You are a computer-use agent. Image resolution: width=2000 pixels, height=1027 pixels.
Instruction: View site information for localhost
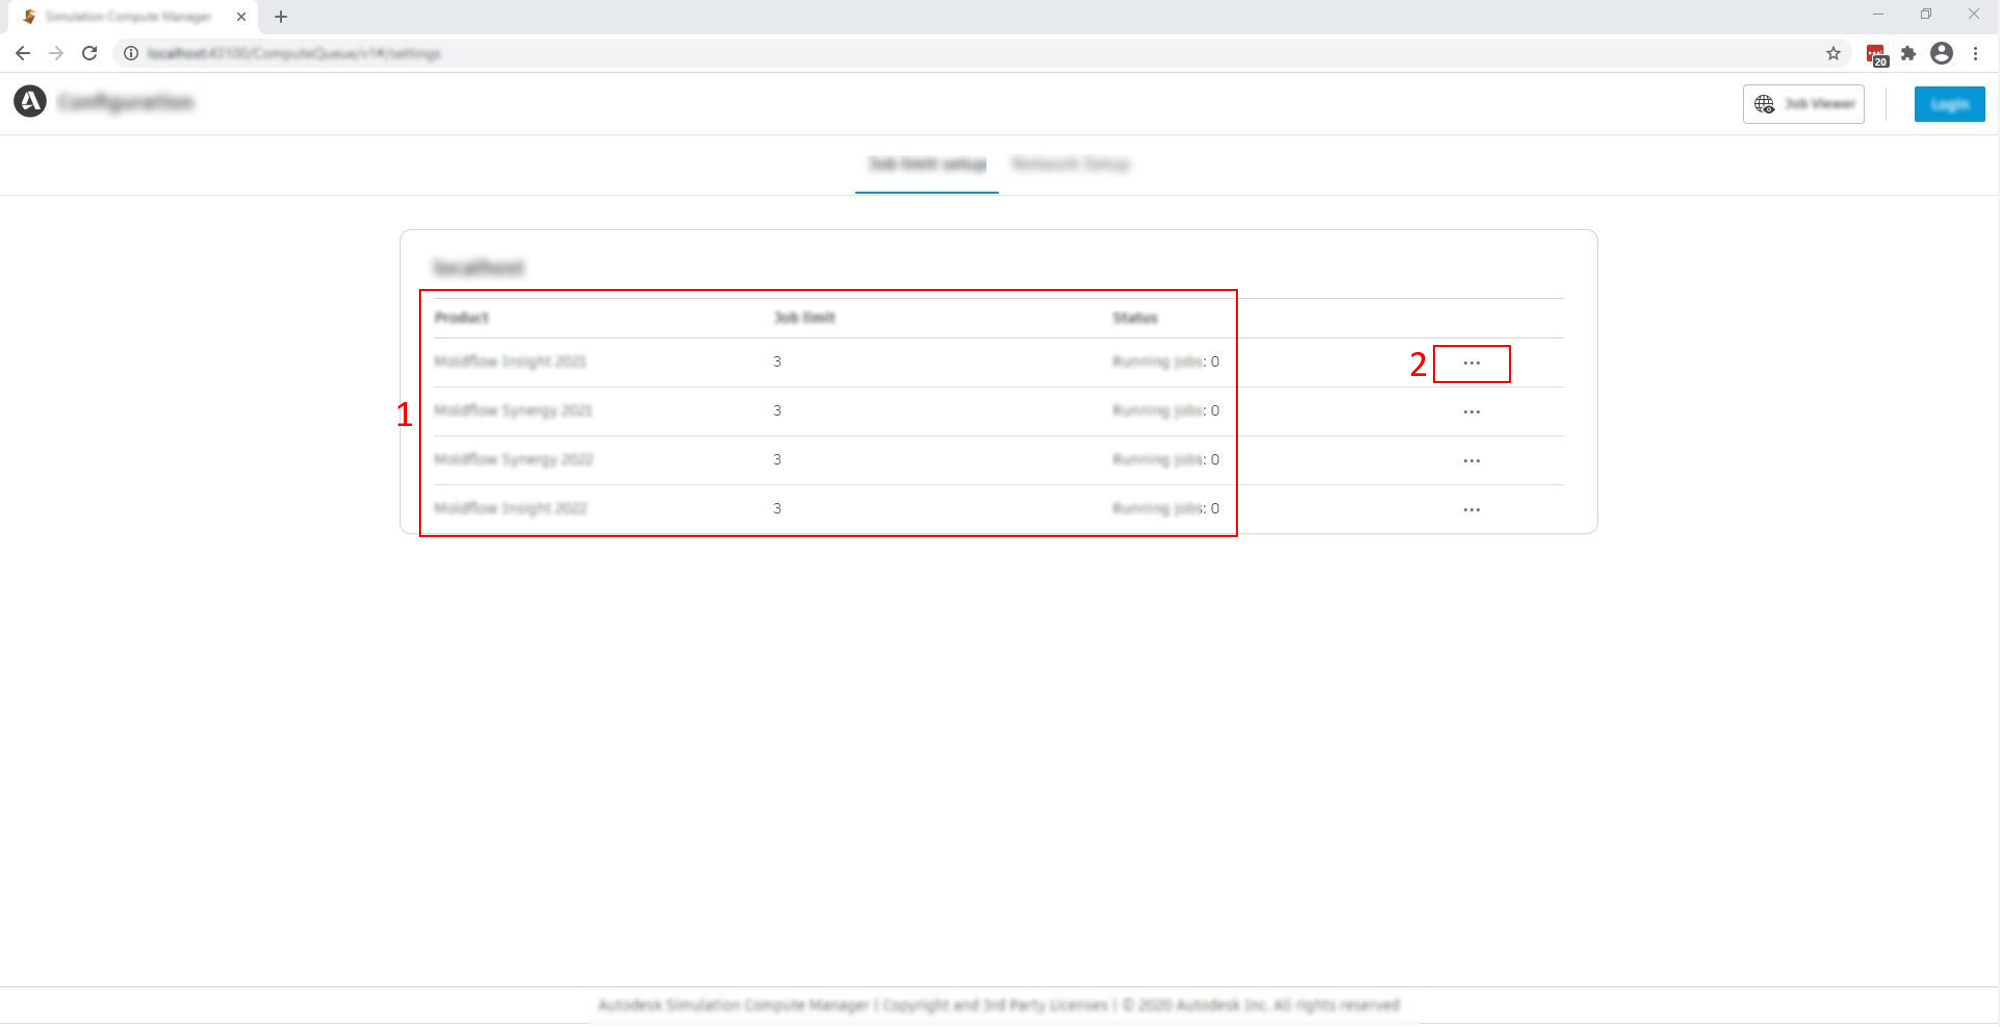pyautogui.click(x=131, y=53)
